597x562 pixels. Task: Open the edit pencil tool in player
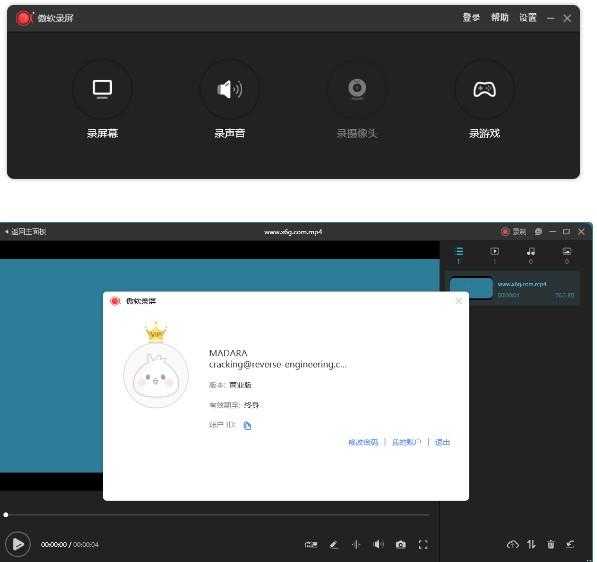coord(334,544)
